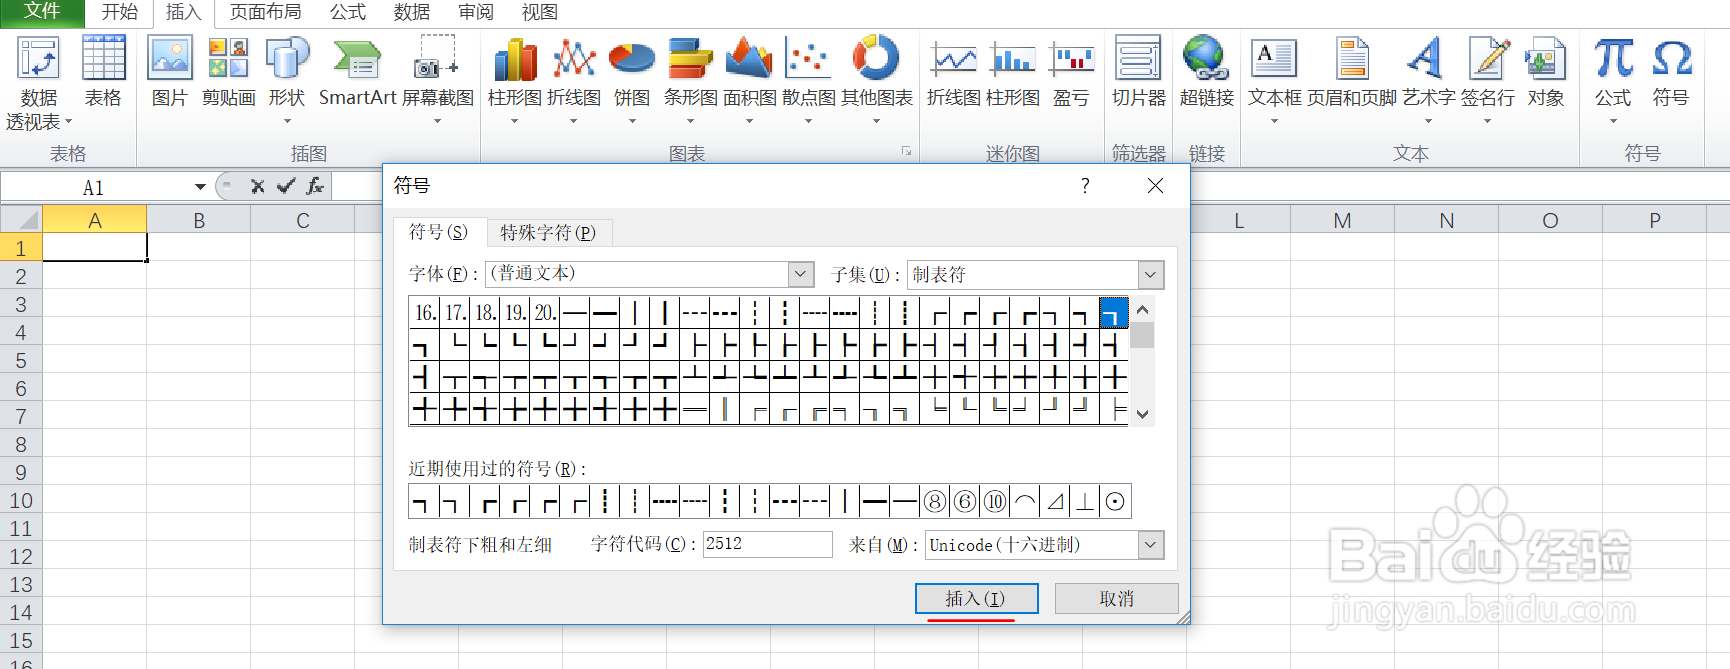Select column header M
This screenshot has width=1730, height=669.
click(x=1342, y=220)
